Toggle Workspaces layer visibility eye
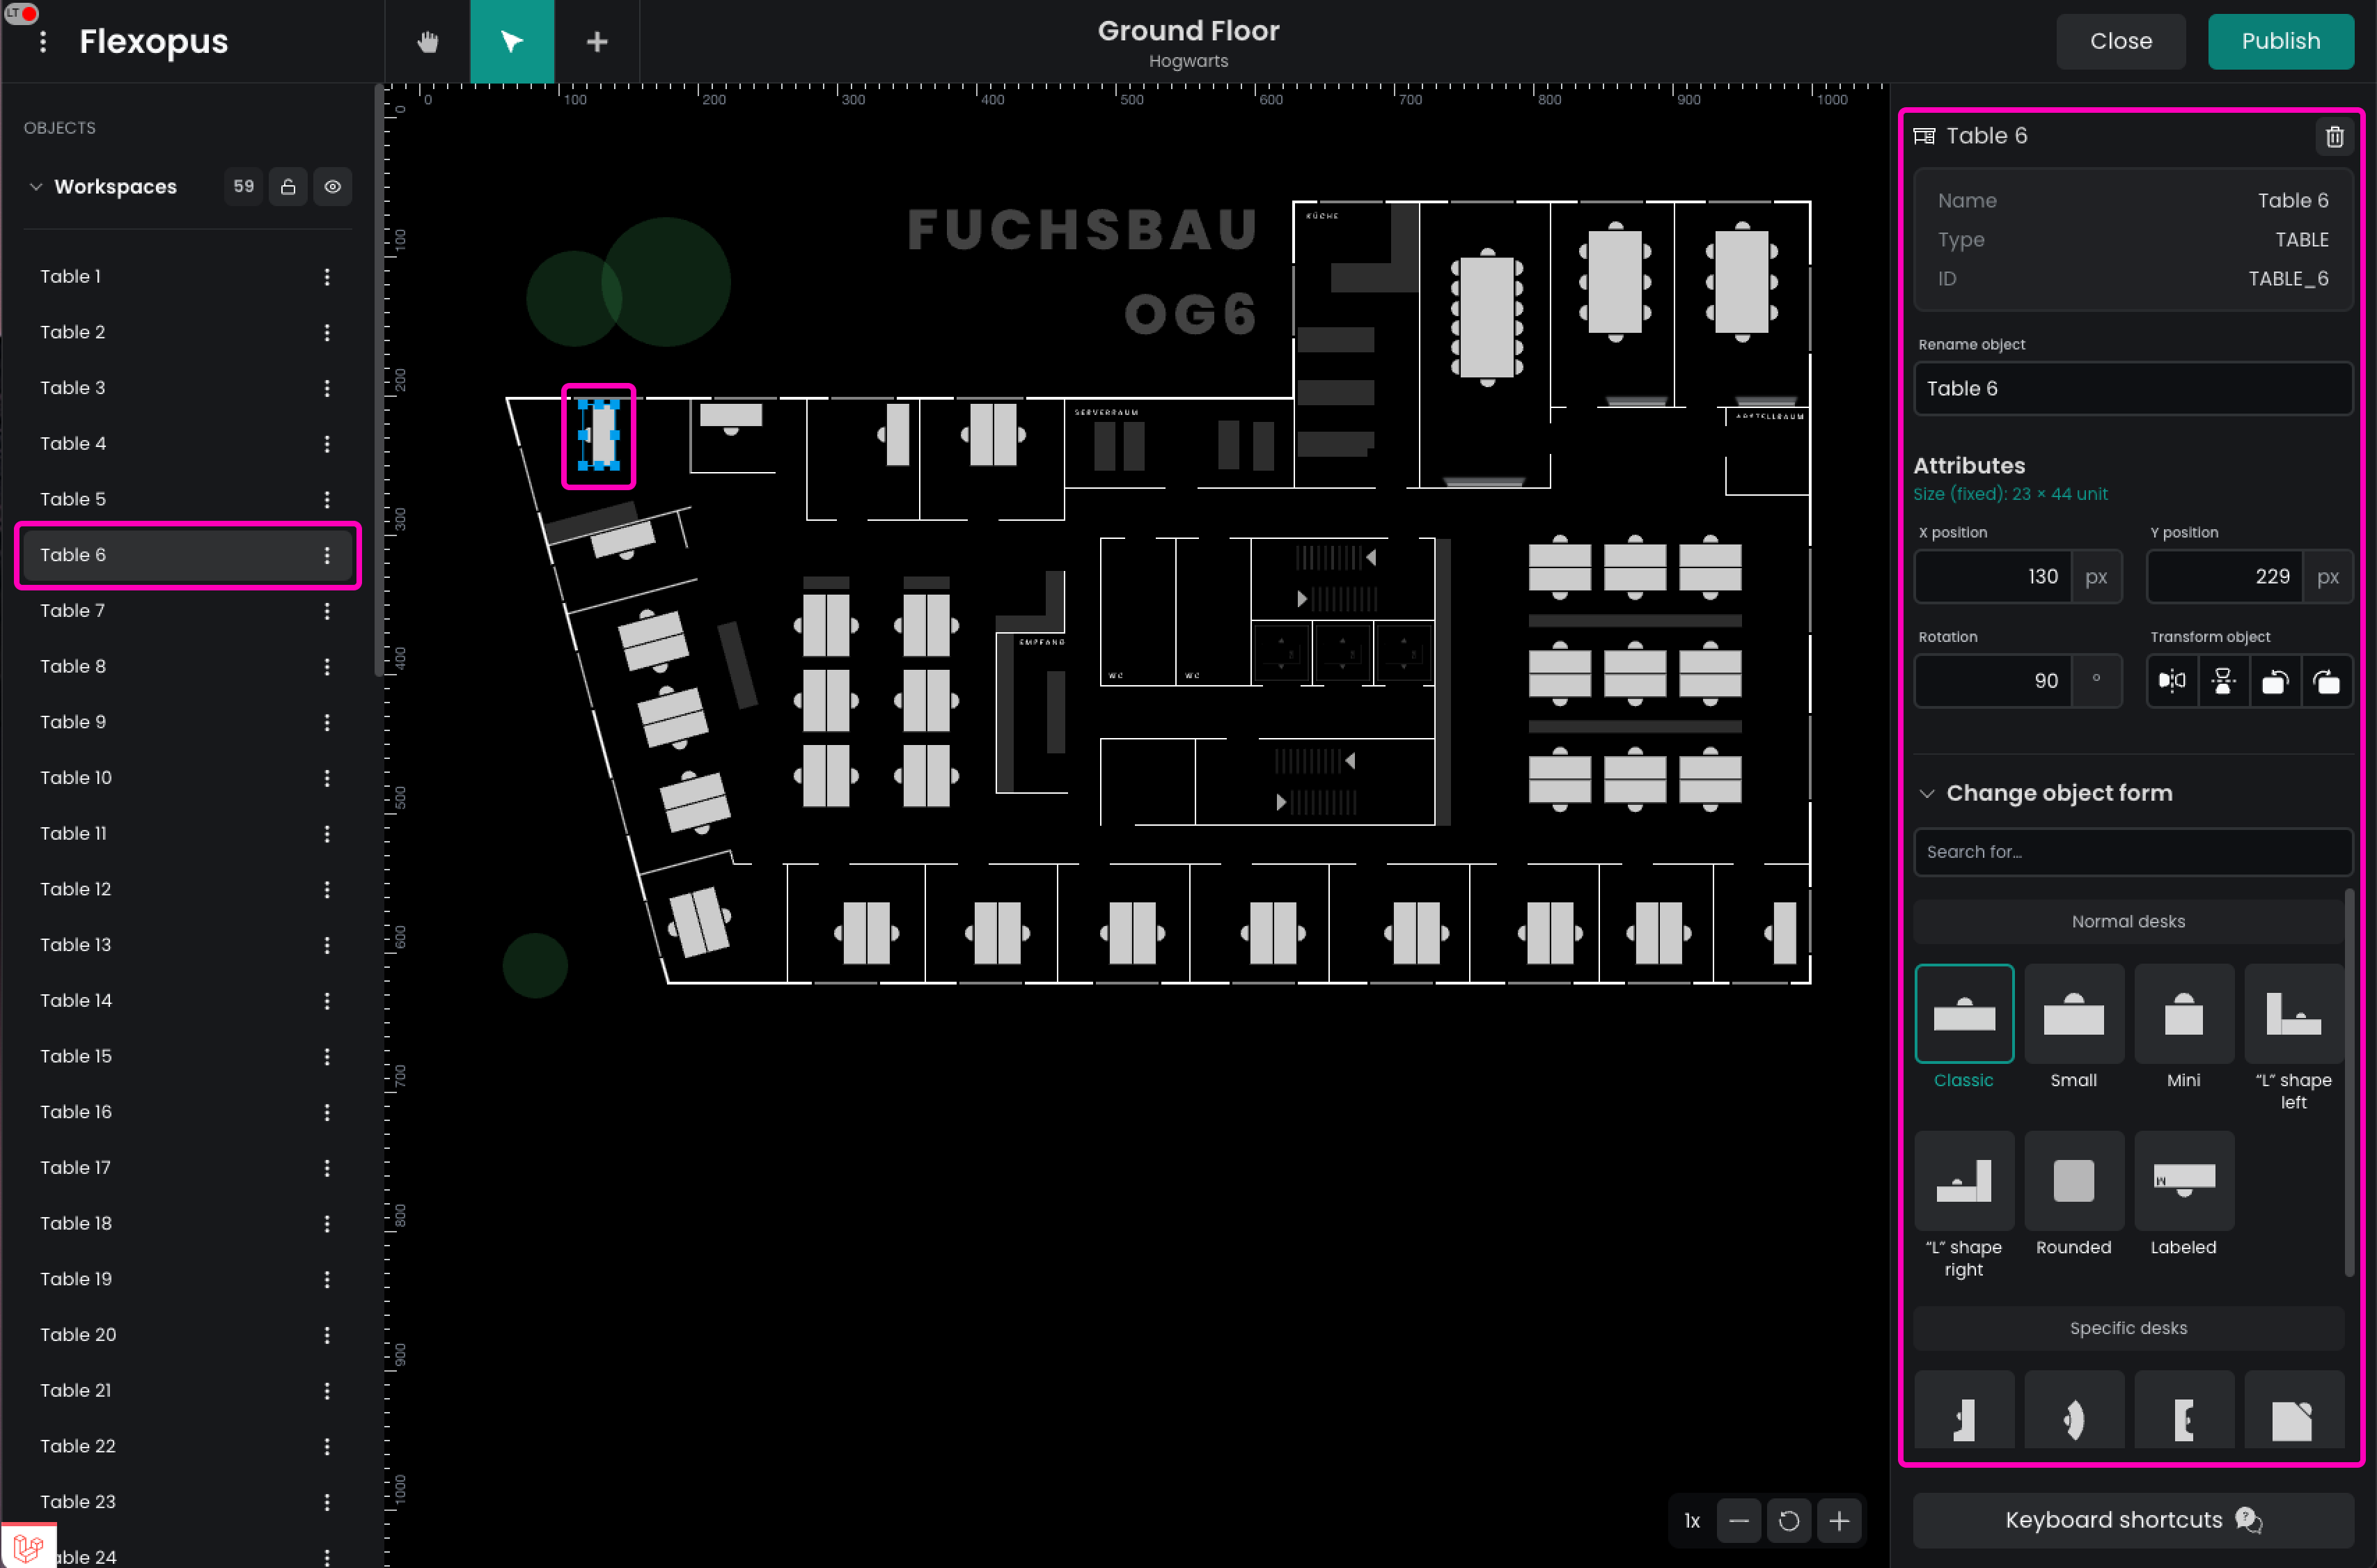Screen dimensions: 2377x1568 point(333,187)
